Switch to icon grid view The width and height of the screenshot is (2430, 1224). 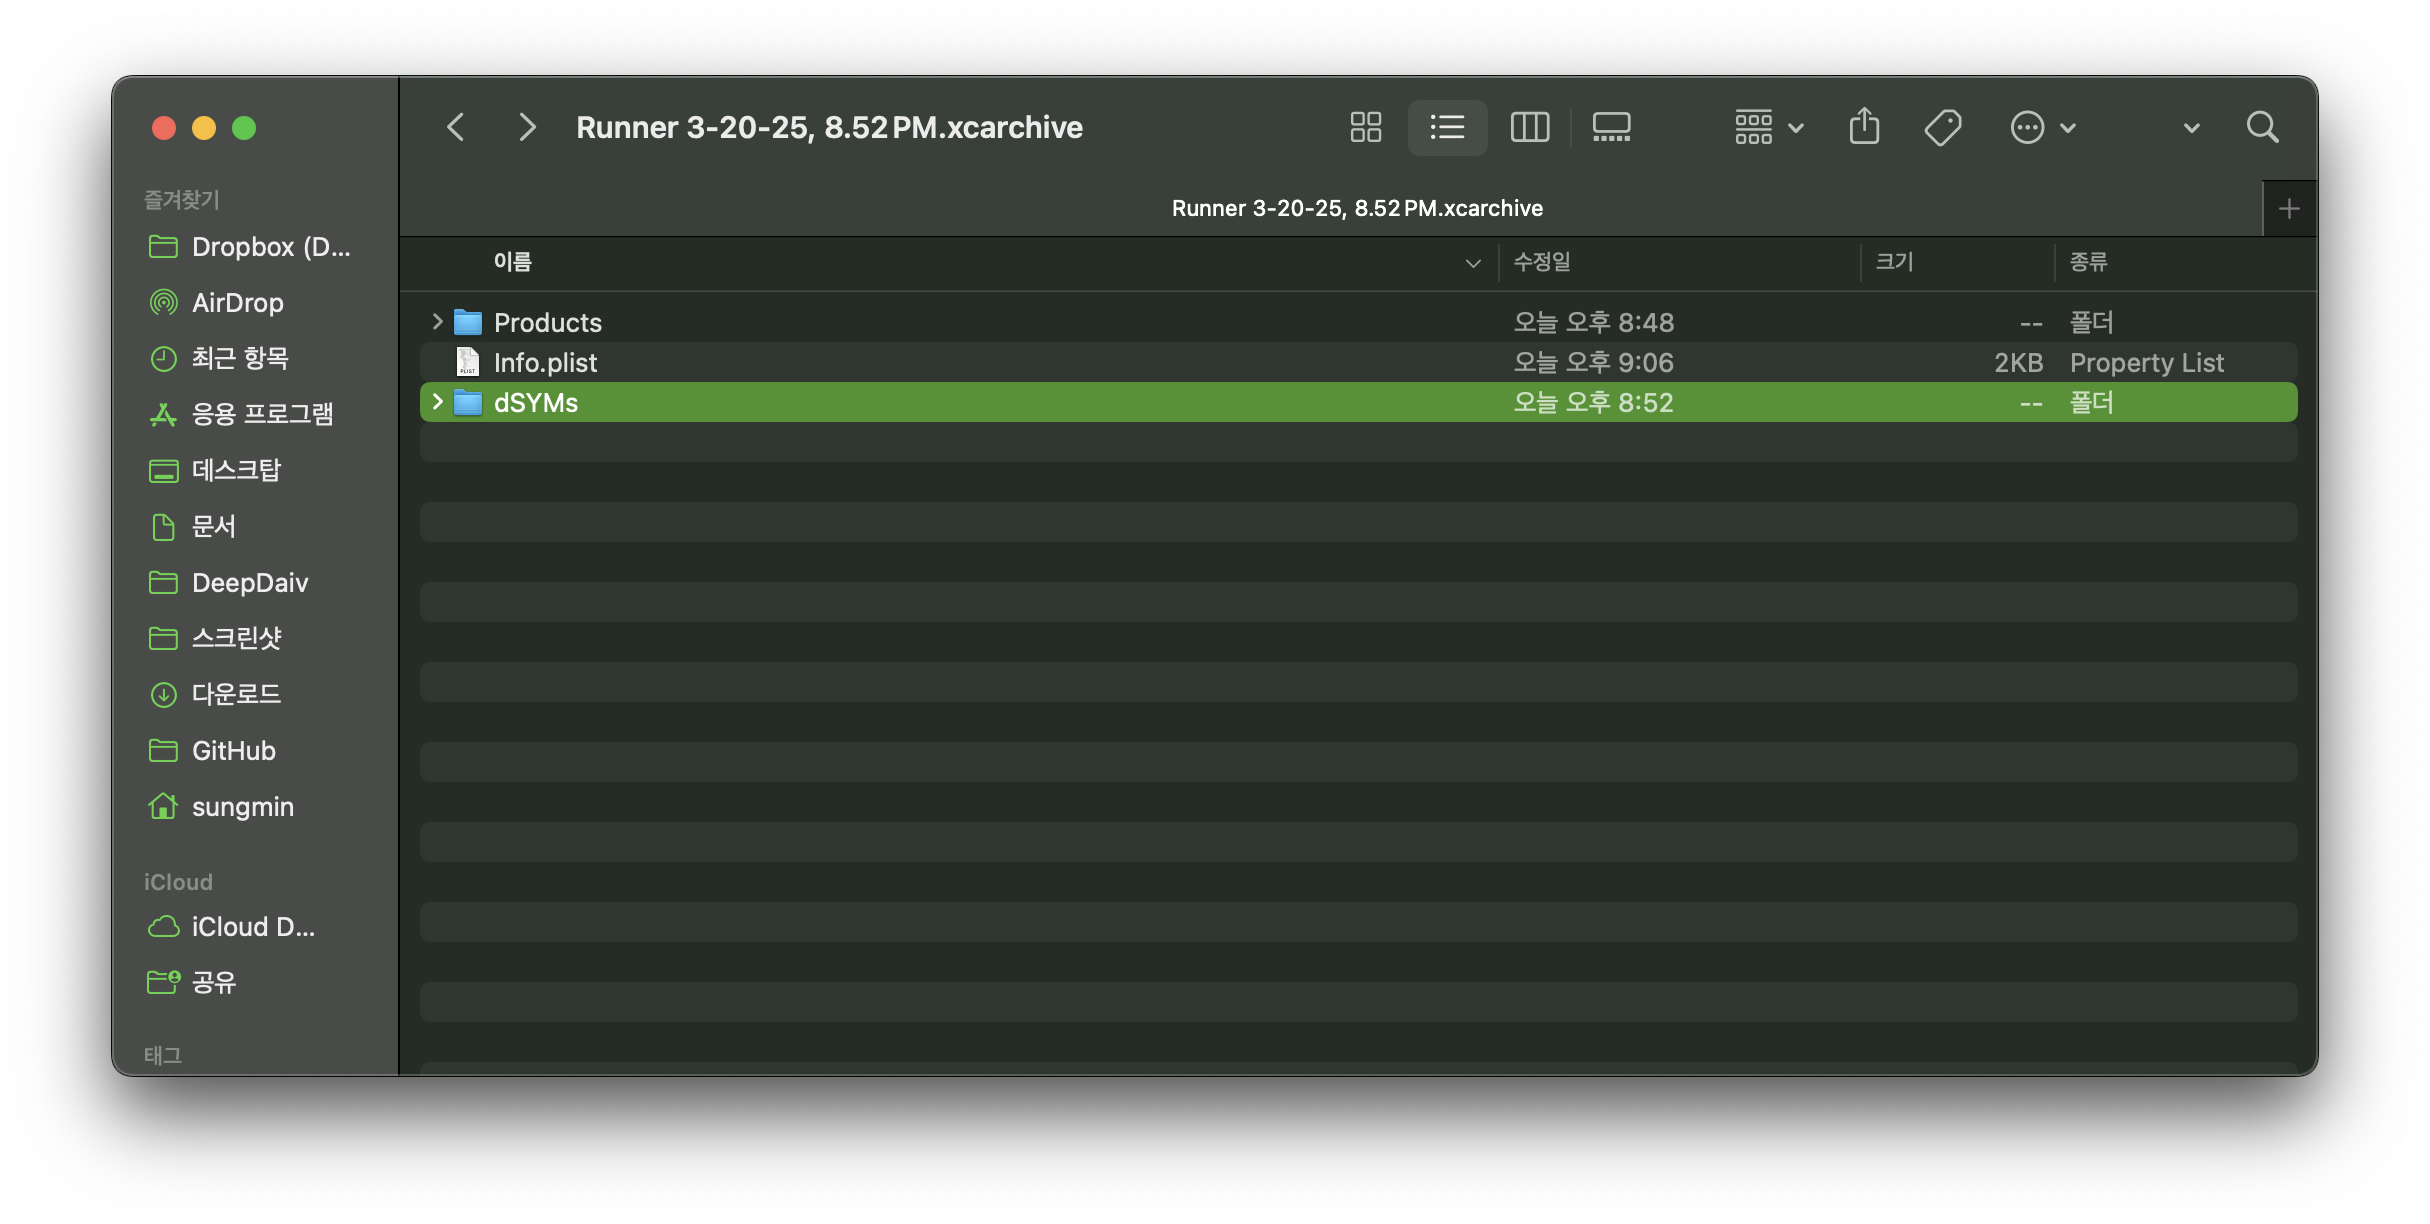click(1365, 127)
